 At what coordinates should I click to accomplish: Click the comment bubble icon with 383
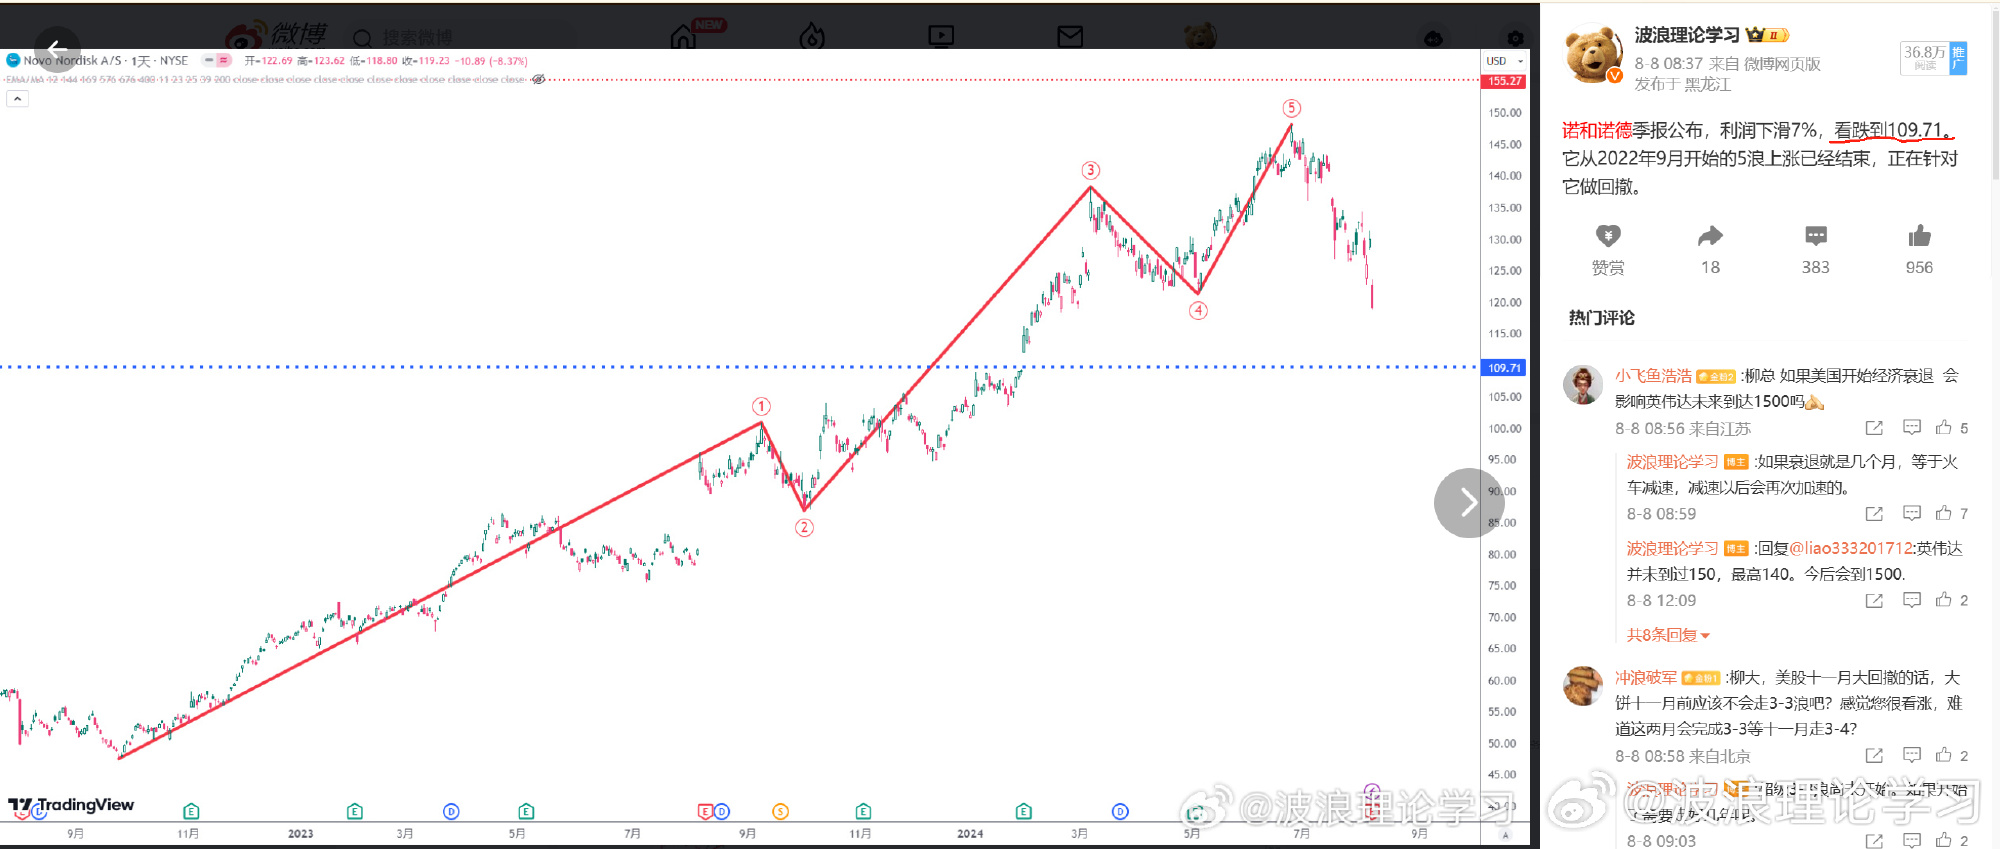tap(1816, 236)
